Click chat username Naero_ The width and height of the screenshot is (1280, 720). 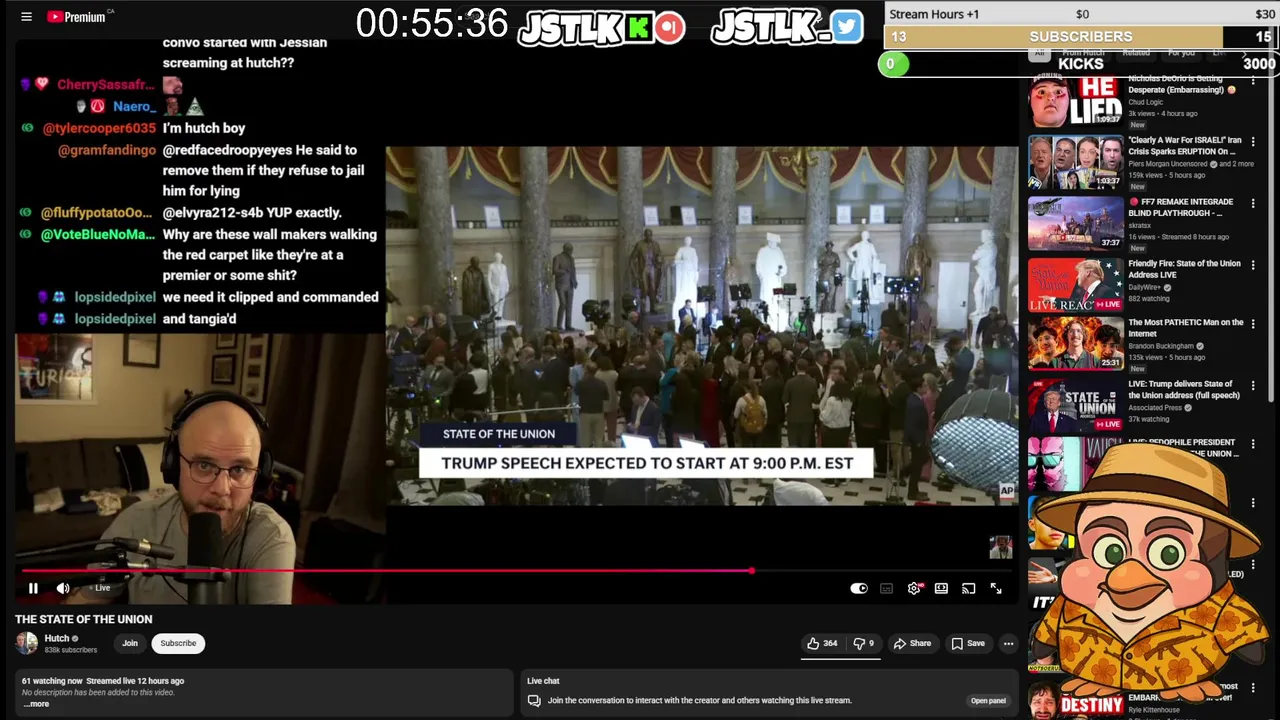tap(134, 106)
